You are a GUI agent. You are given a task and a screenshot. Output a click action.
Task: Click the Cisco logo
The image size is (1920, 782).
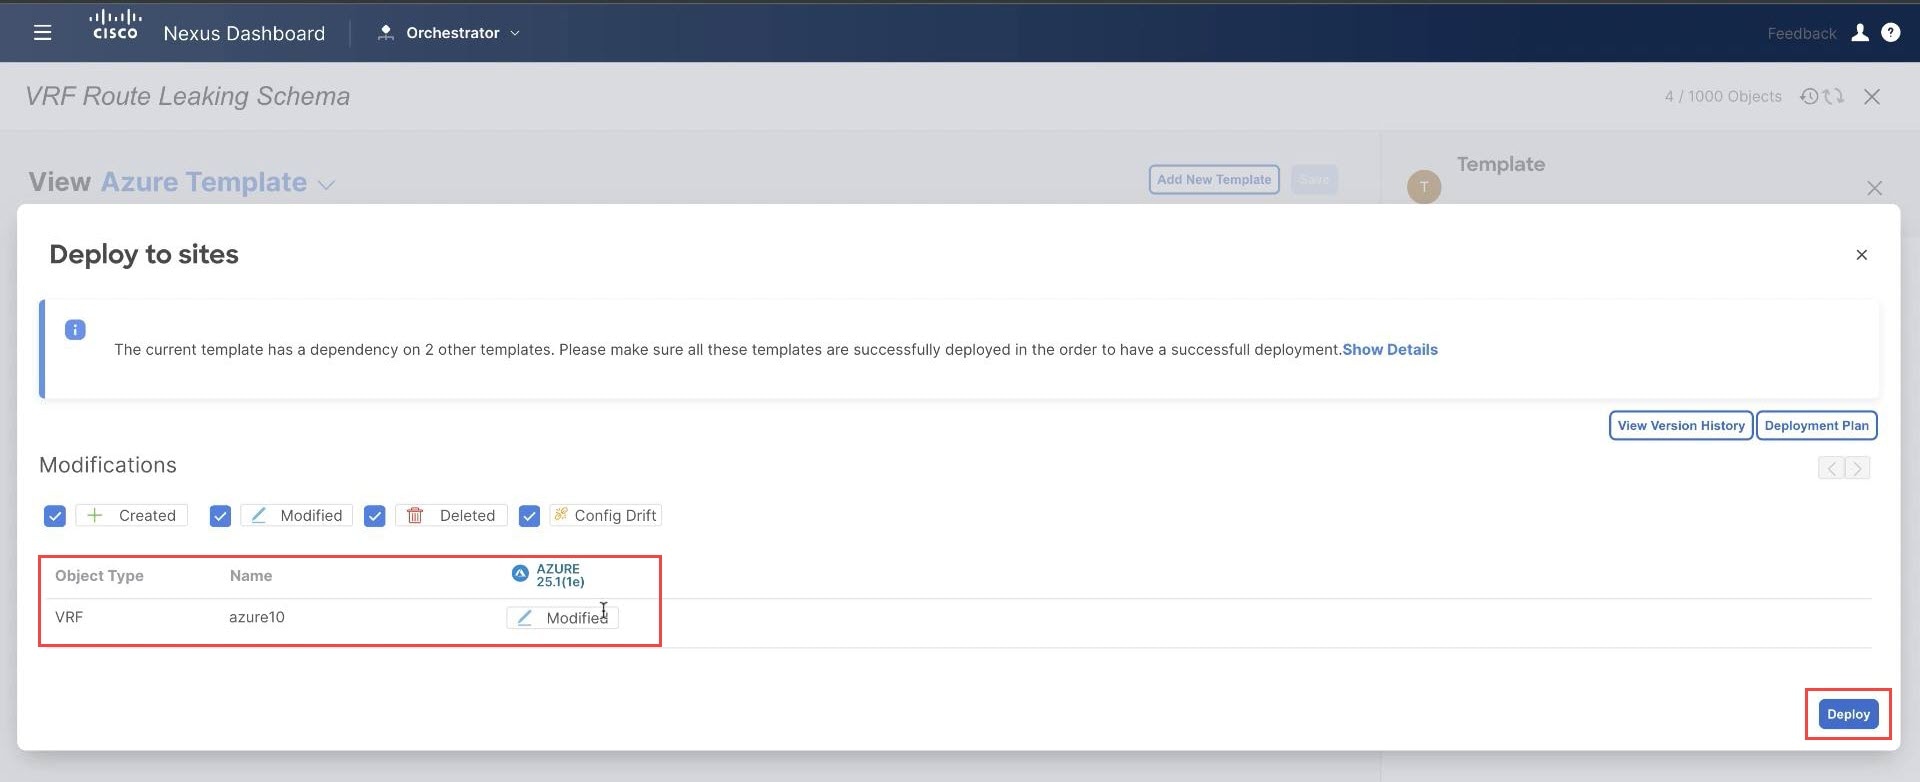tap(115, 25)
